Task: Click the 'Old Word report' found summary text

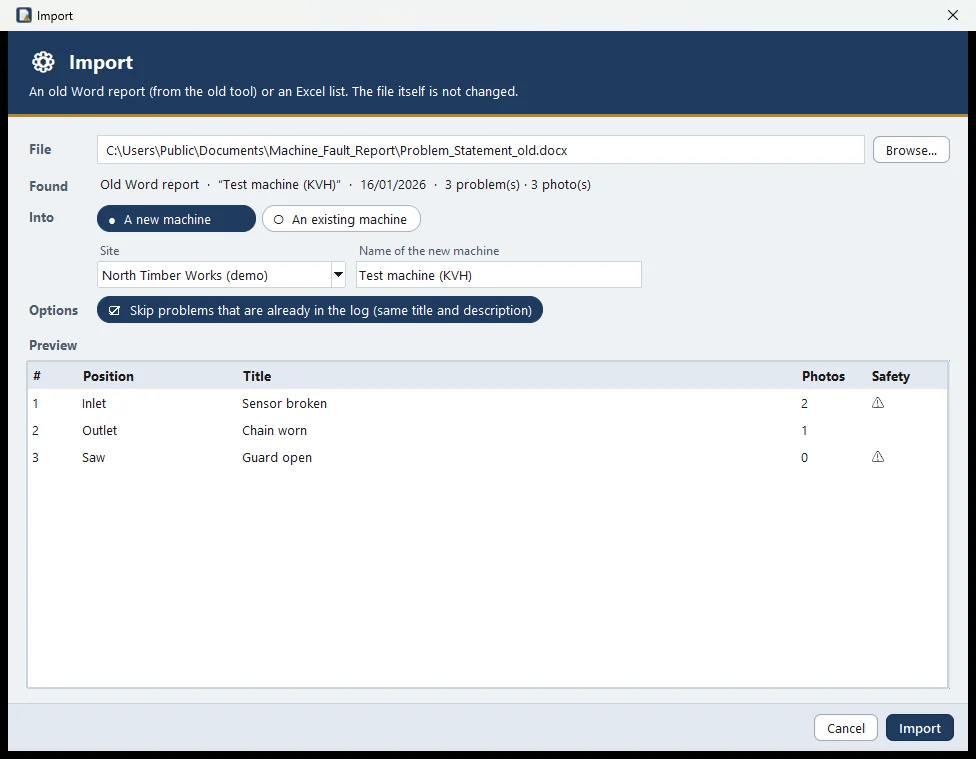Action: [149, 184]
